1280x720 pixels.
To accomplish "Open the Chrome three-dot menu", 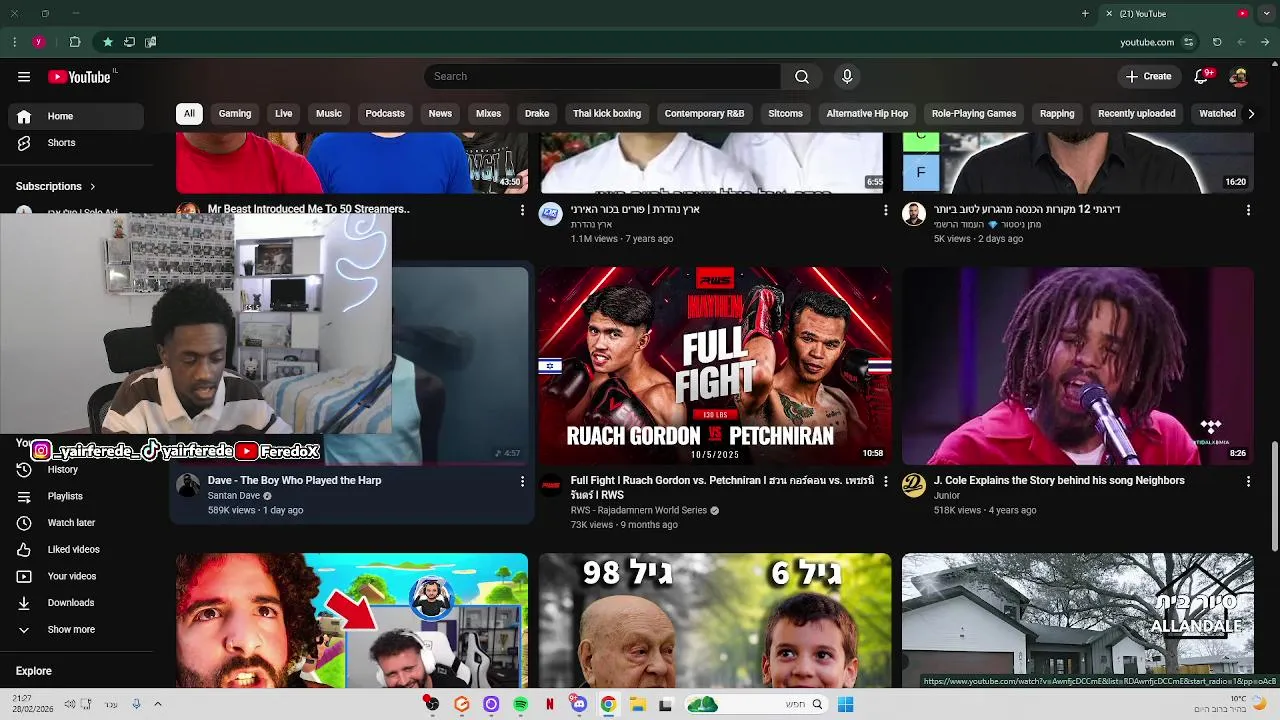I will tap(14, 42).
